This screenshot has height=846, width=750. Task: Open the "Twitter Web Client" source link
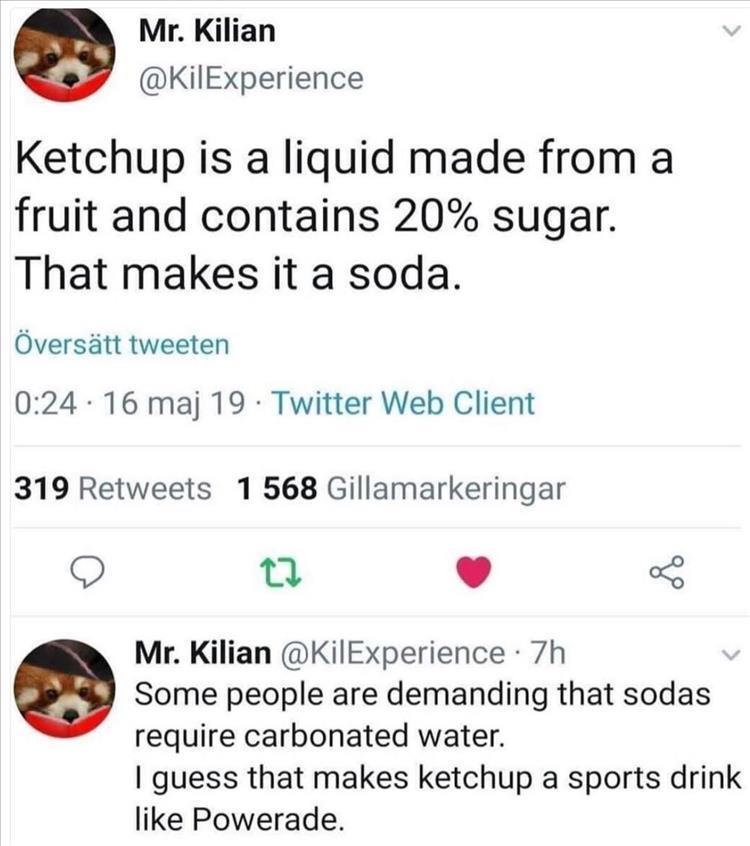pyautogui.click(x=403, y=404)
